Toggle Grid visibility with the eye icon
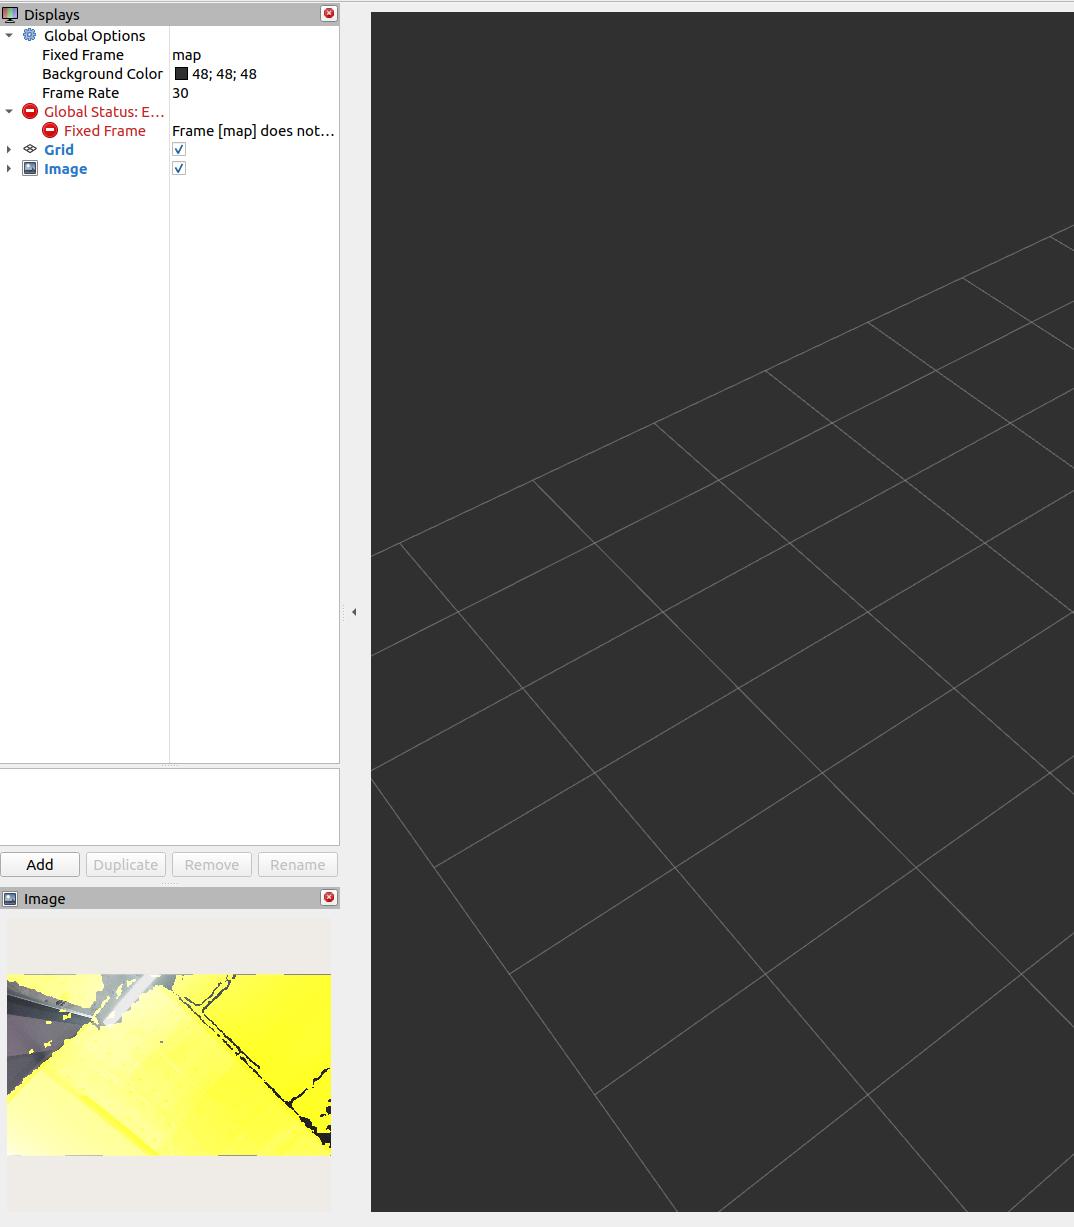The image size is (1074, 1227). [x=29, y=149]
